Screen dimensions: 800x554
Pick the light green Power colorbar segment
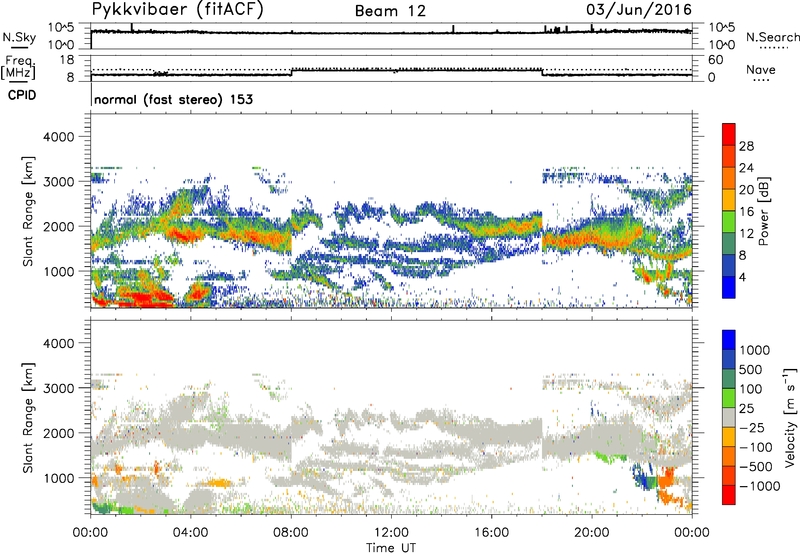[x=729, y=222]
